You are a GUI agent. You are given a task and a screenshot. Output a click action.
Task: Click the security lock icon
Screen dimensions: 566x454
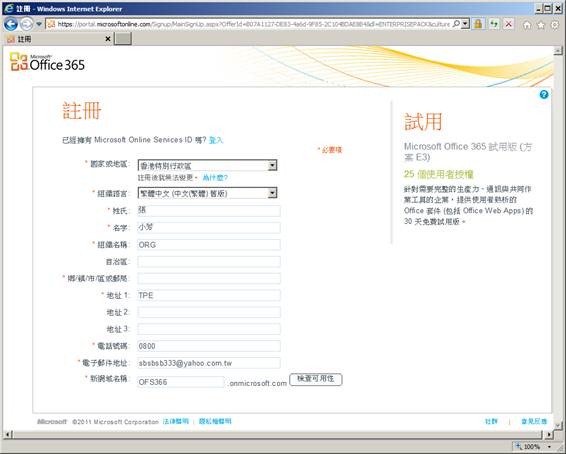tap(478, 24)
